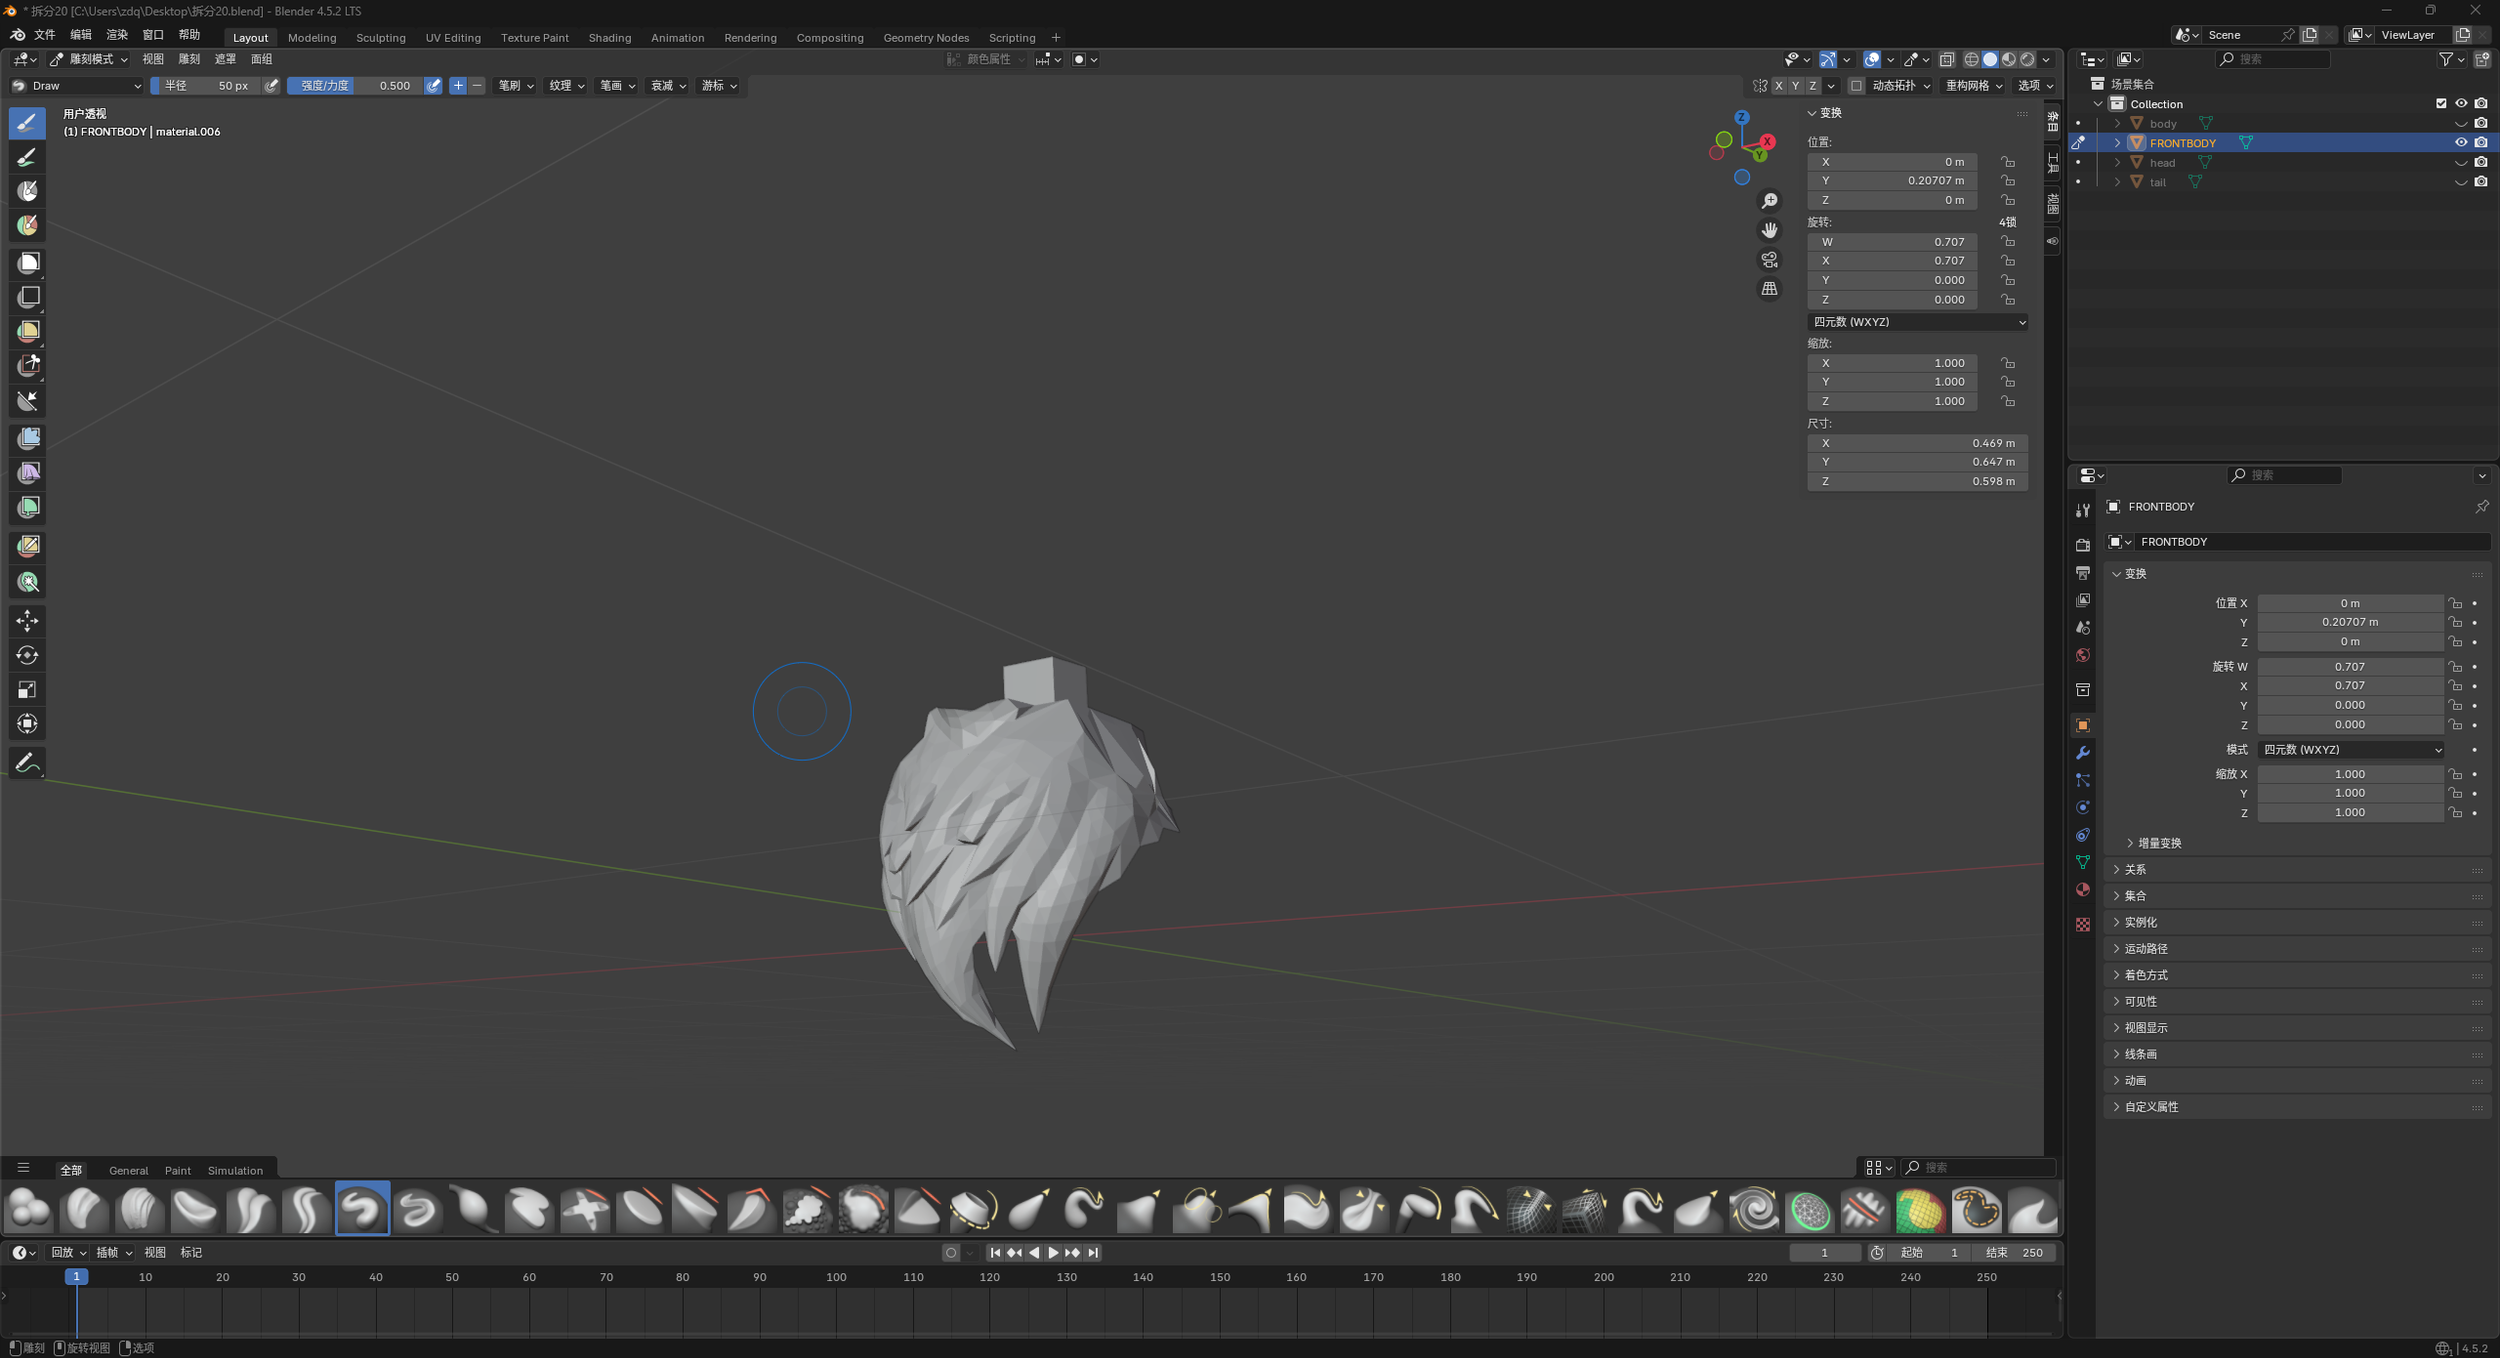The image size is (2500, 1358).
Task: Select the Annotate tool in left toolbar
Action: [28, 763]
